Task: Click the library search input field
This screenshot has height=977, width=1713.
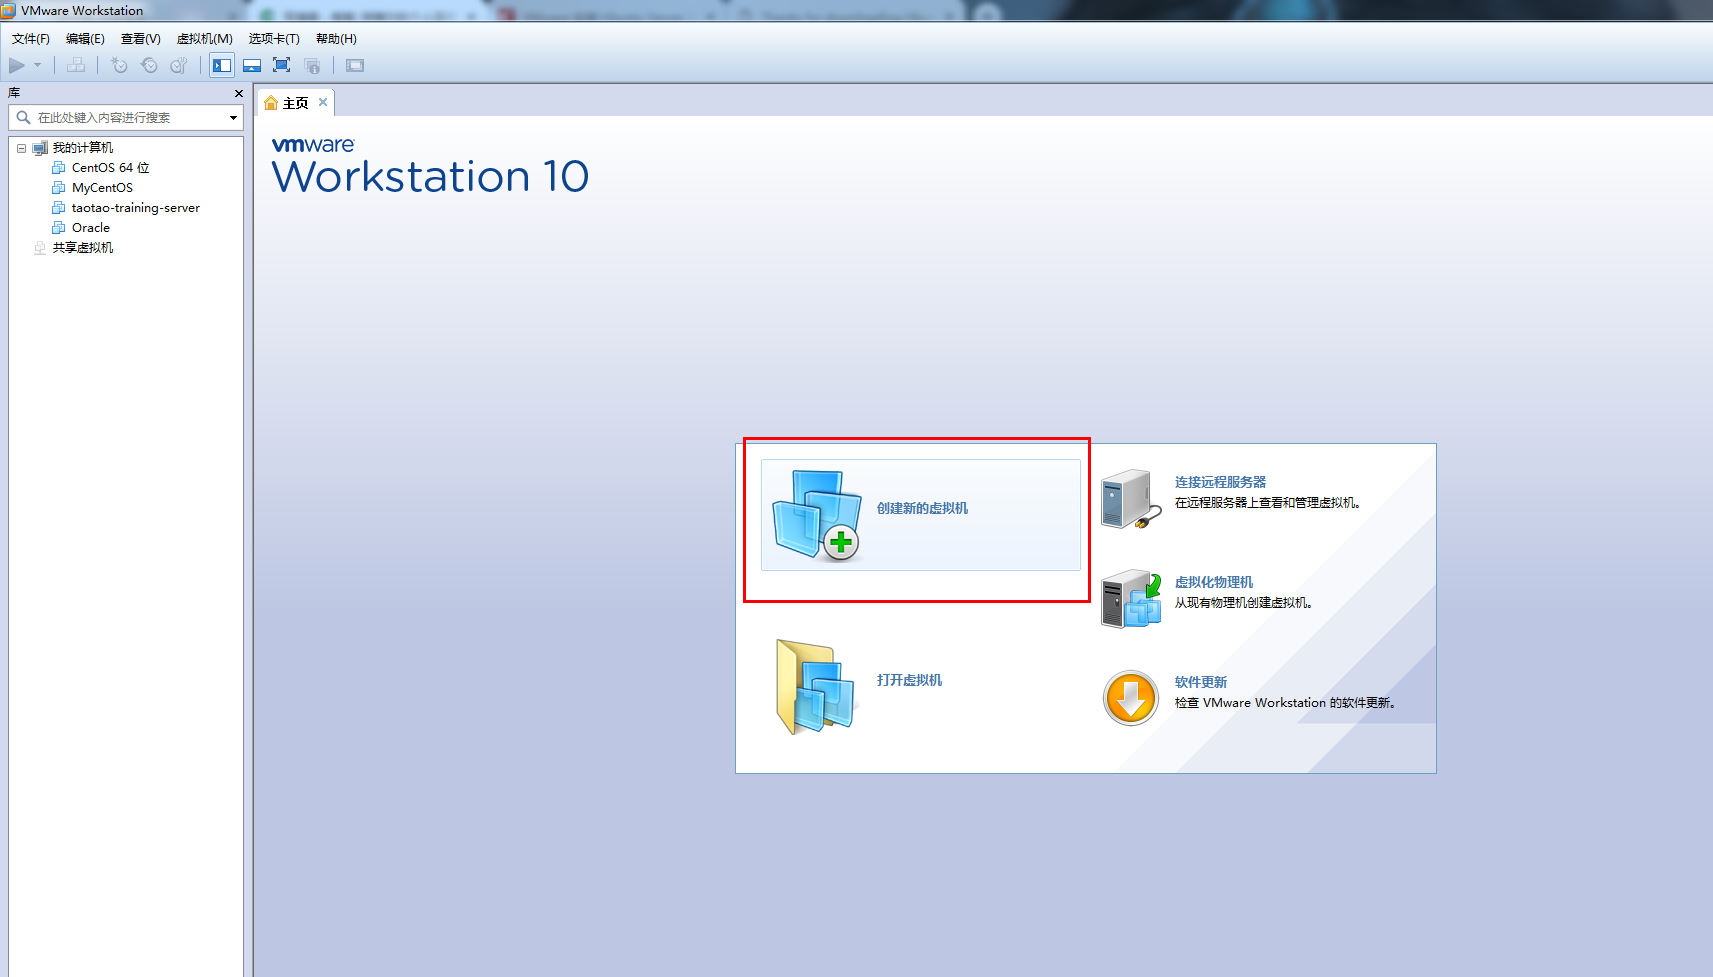Action: point(125,117)
